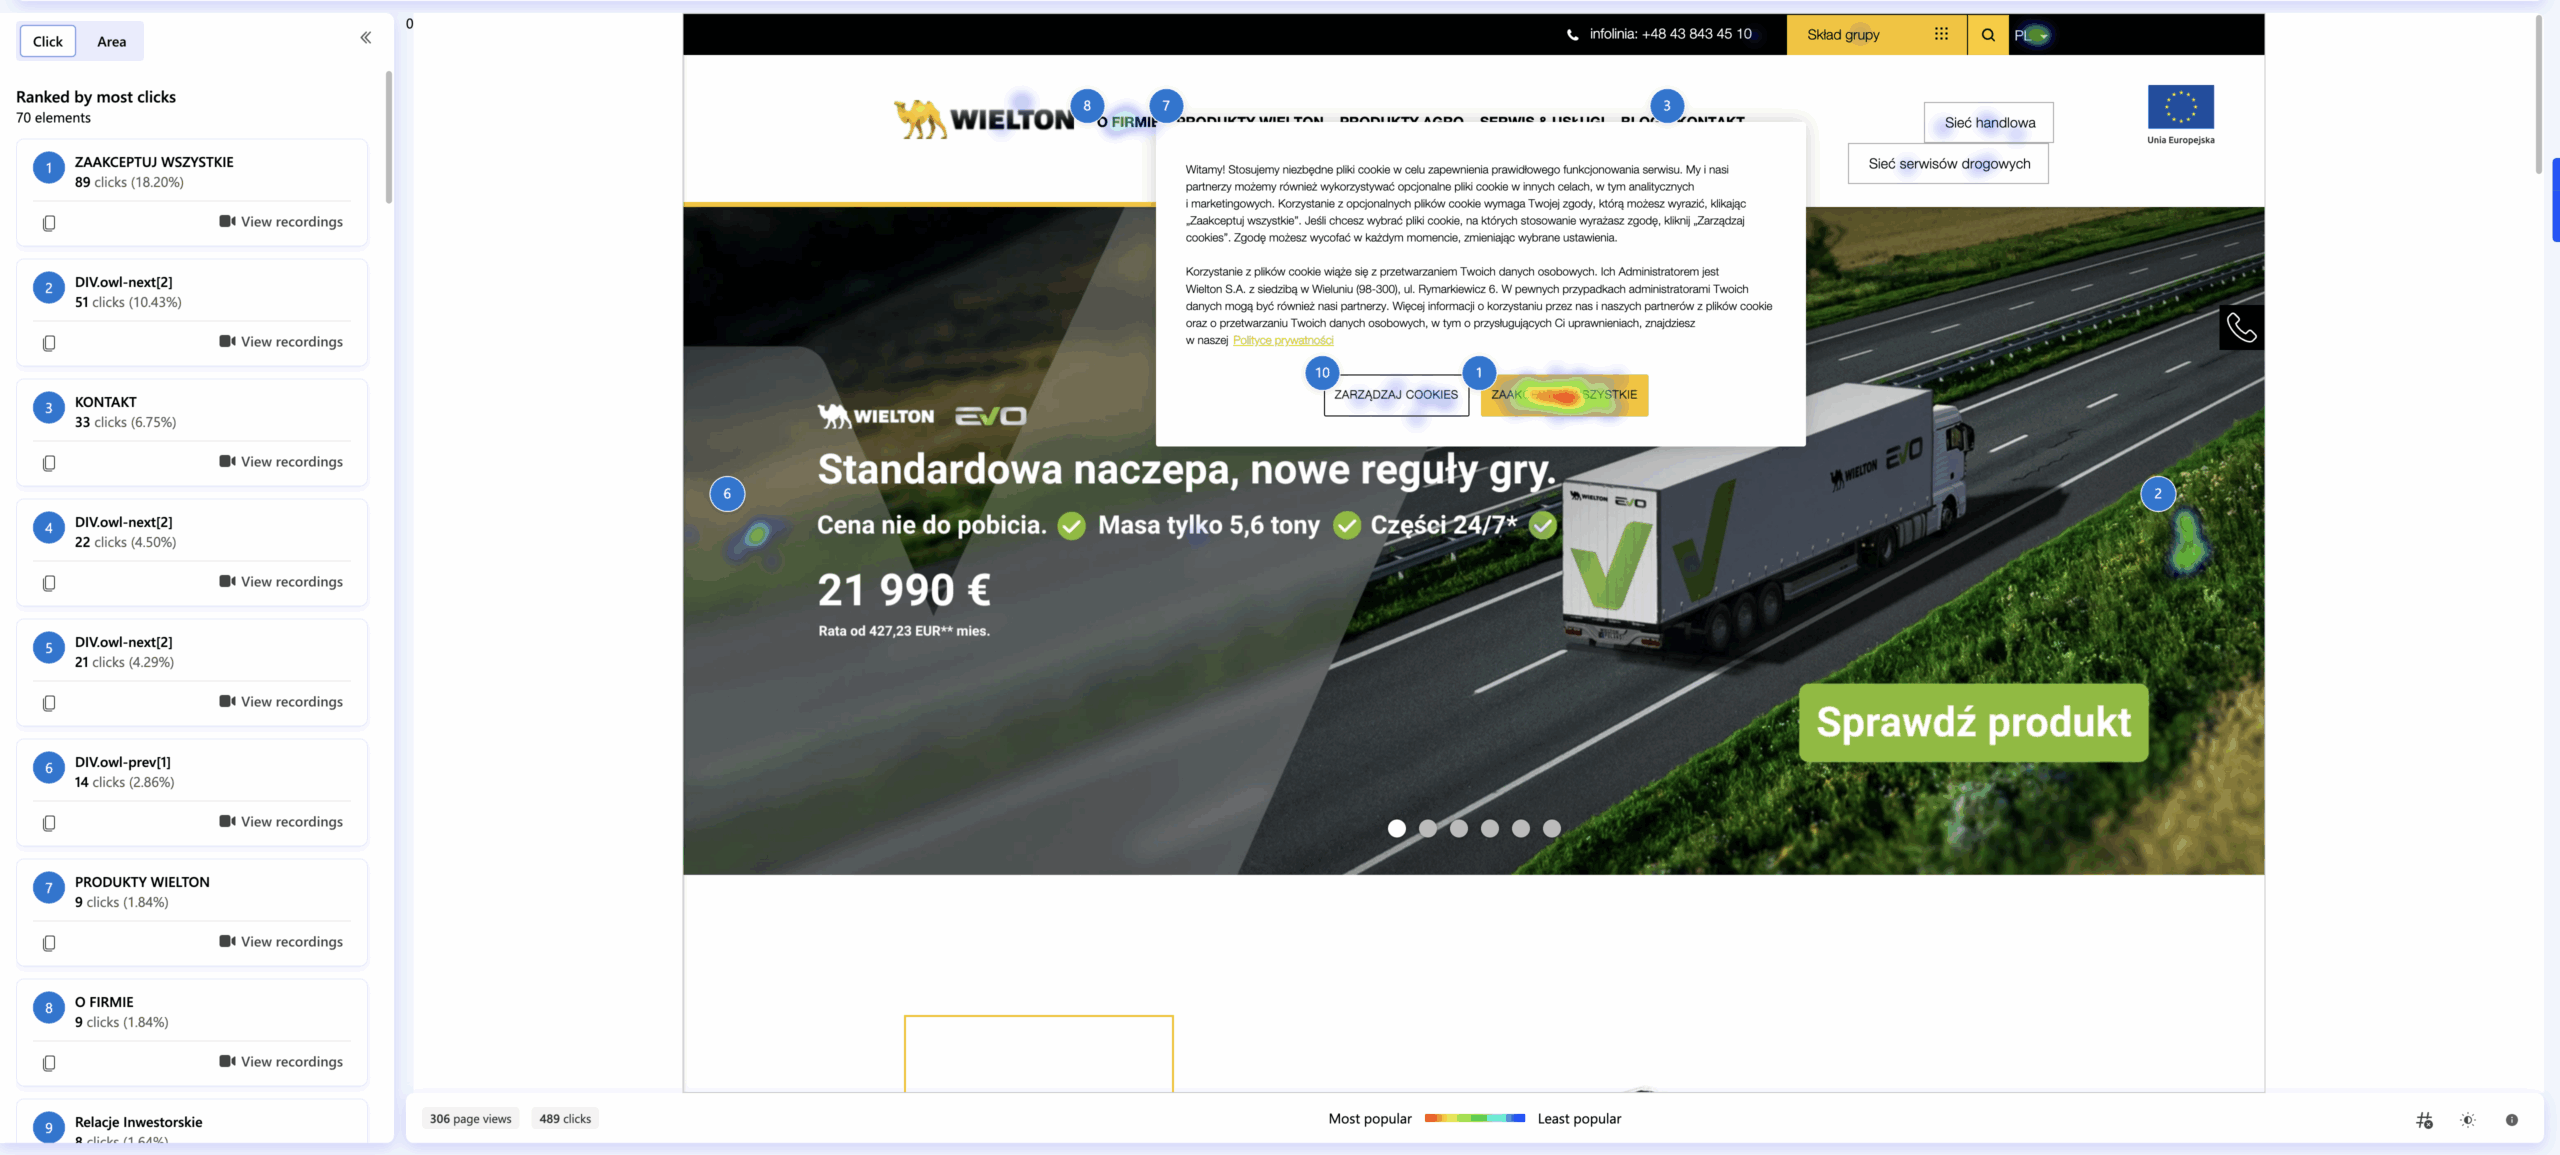Open the O FIRMIE menu item

(1128, 122)
